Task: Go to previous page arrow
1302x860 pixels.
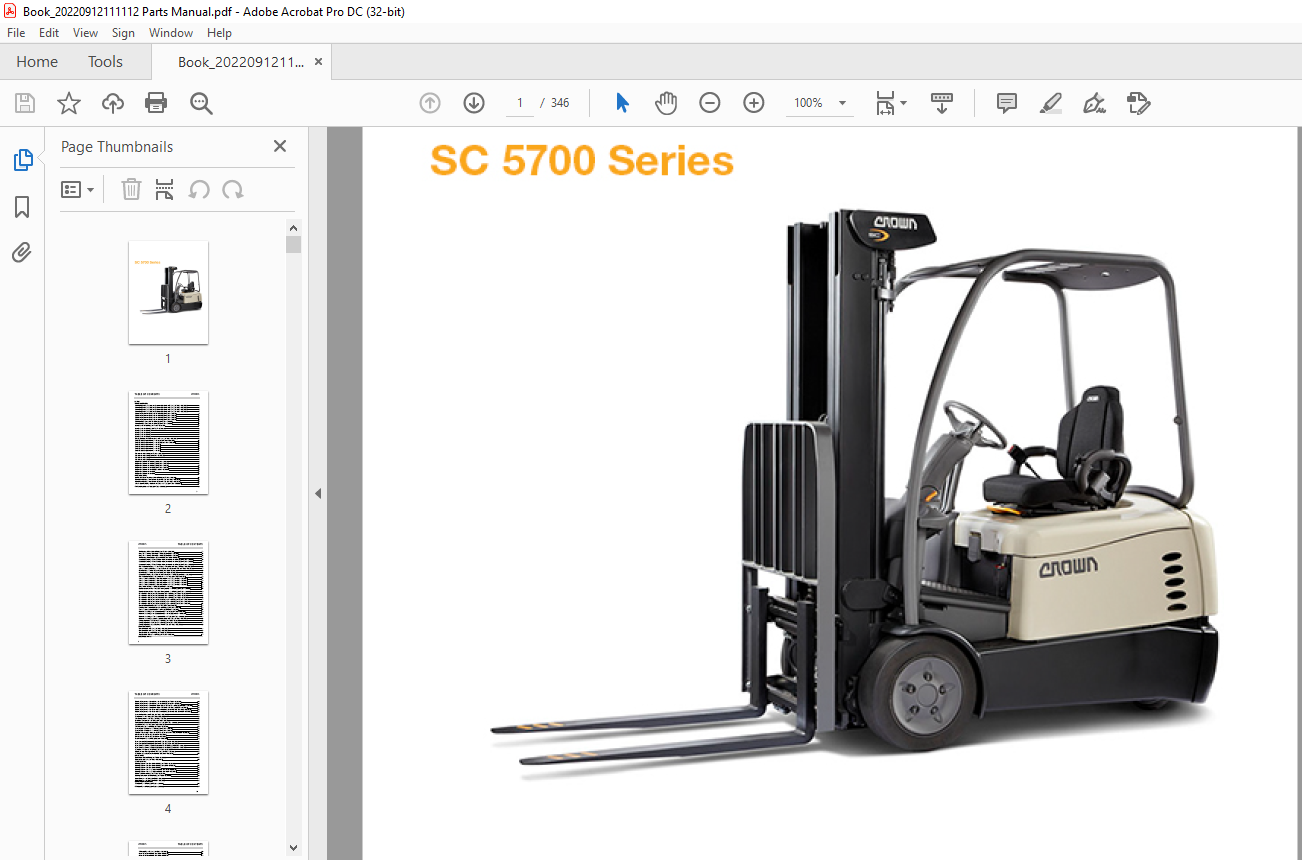Action: tap(430, 103)
